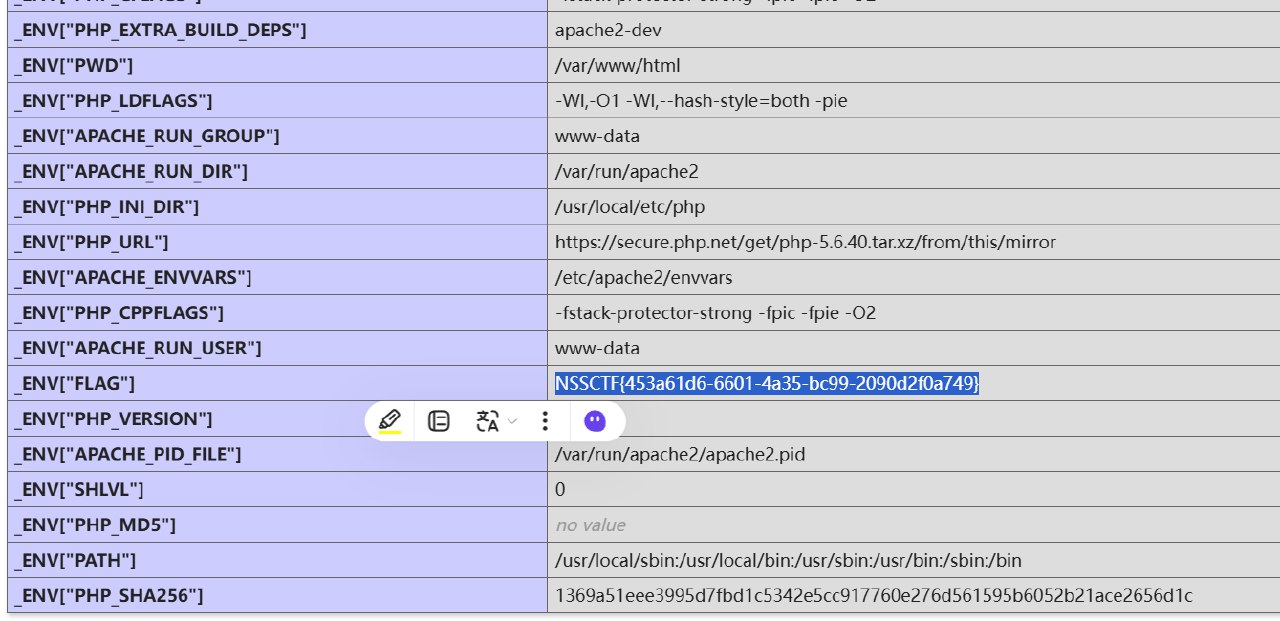
Task: Click the highlighter pen icon
Action: [390, 421]
